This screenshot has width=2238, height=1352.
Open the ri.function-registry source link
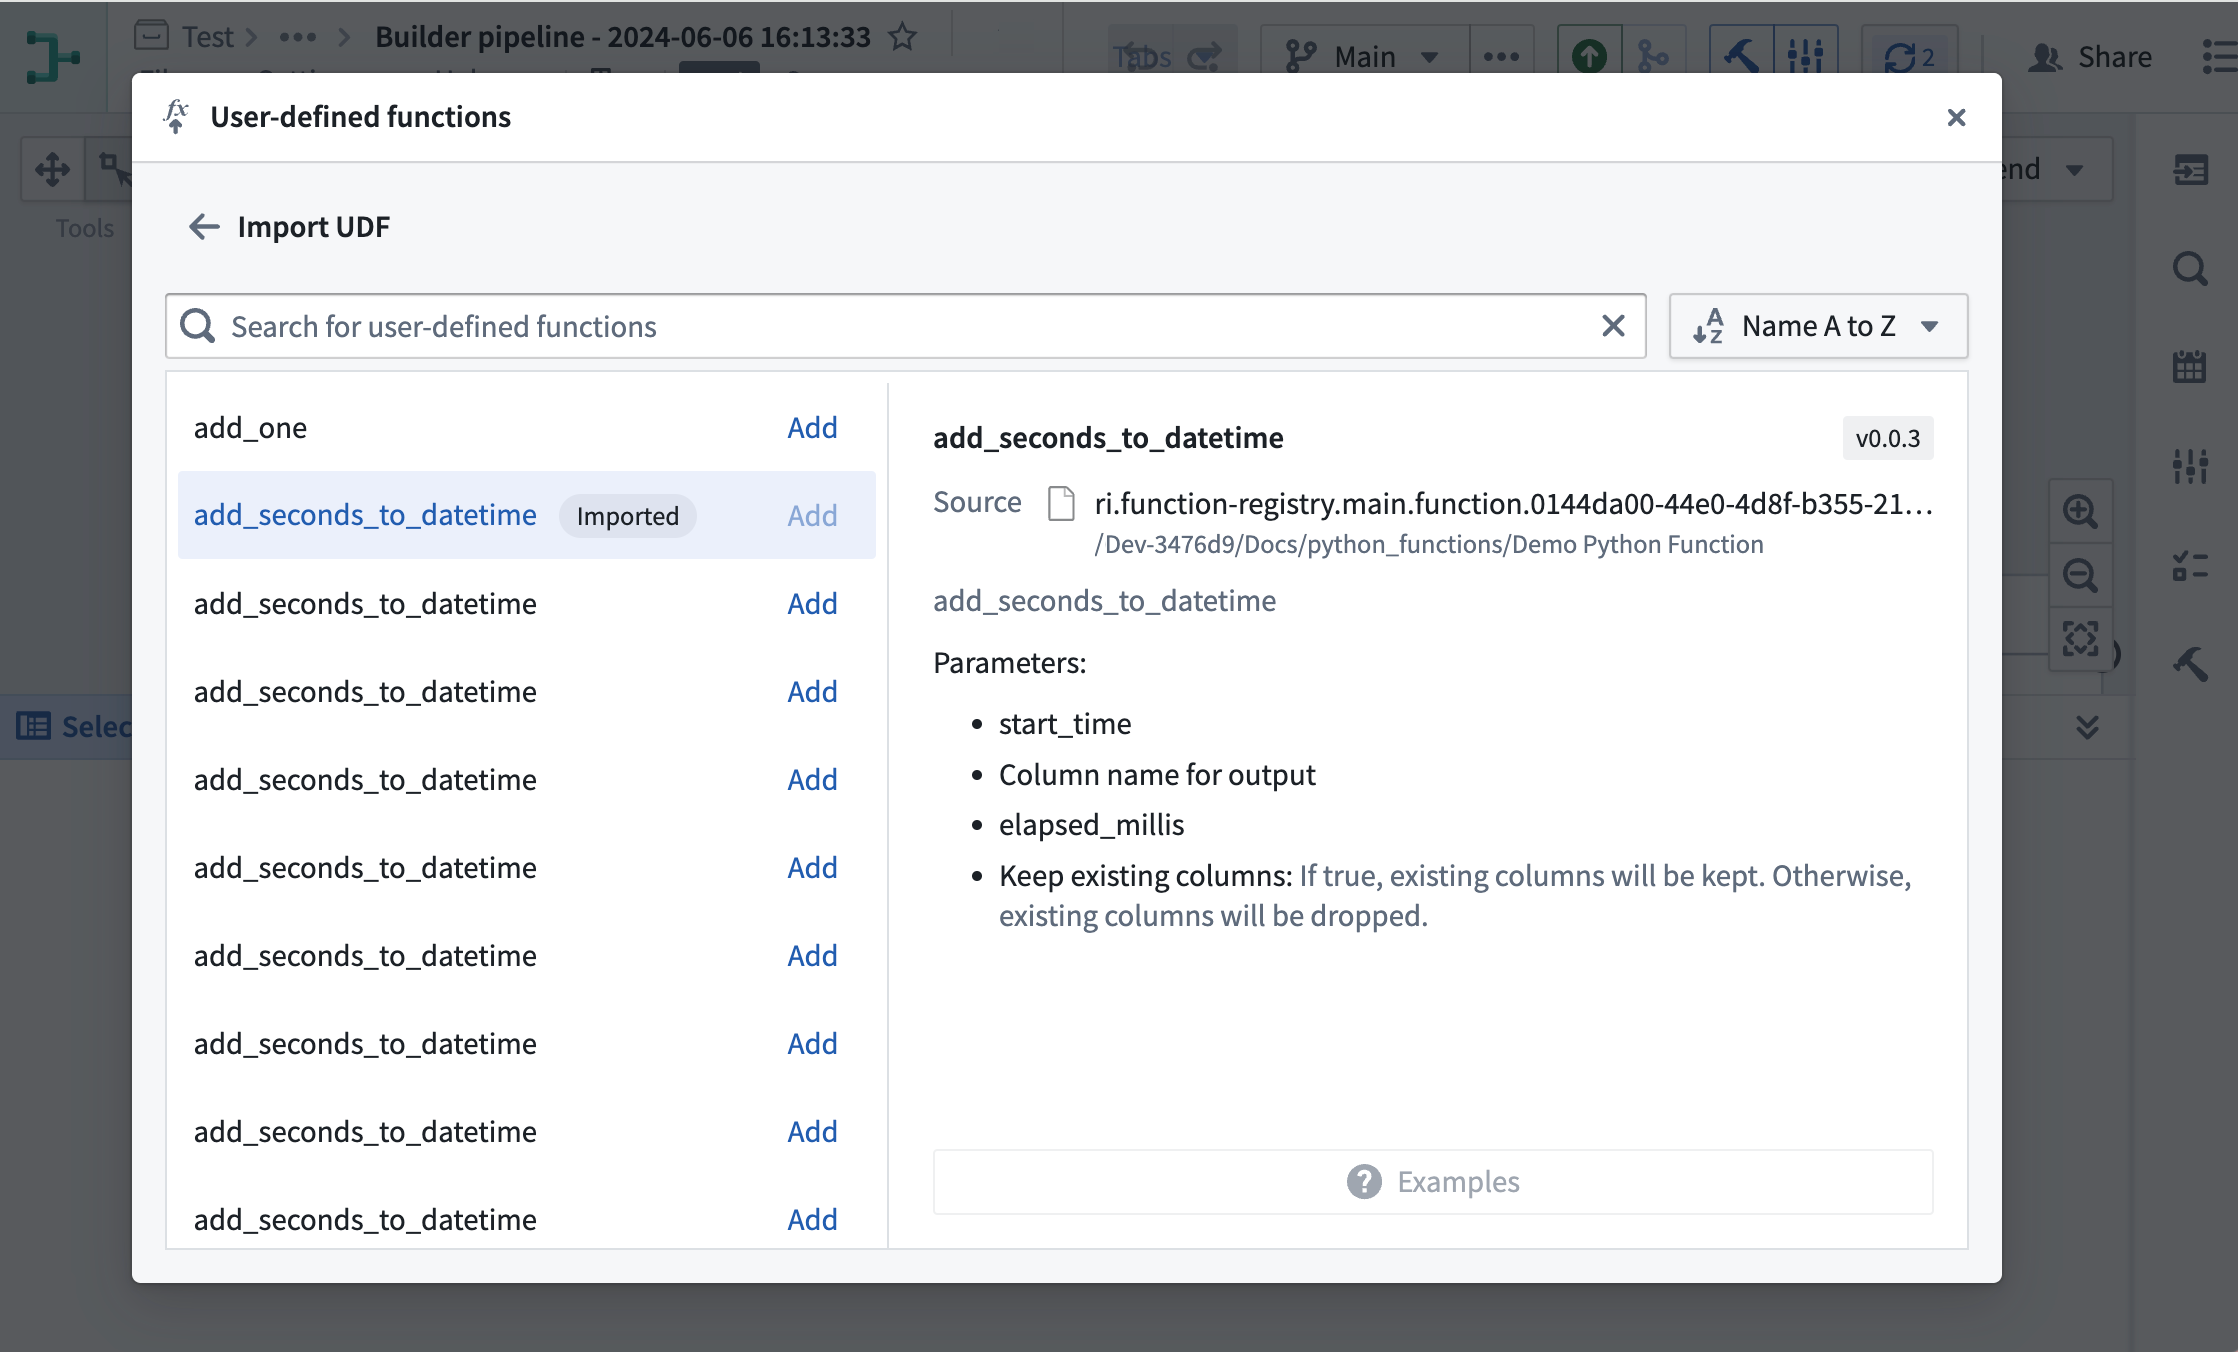click(1513, 503)
